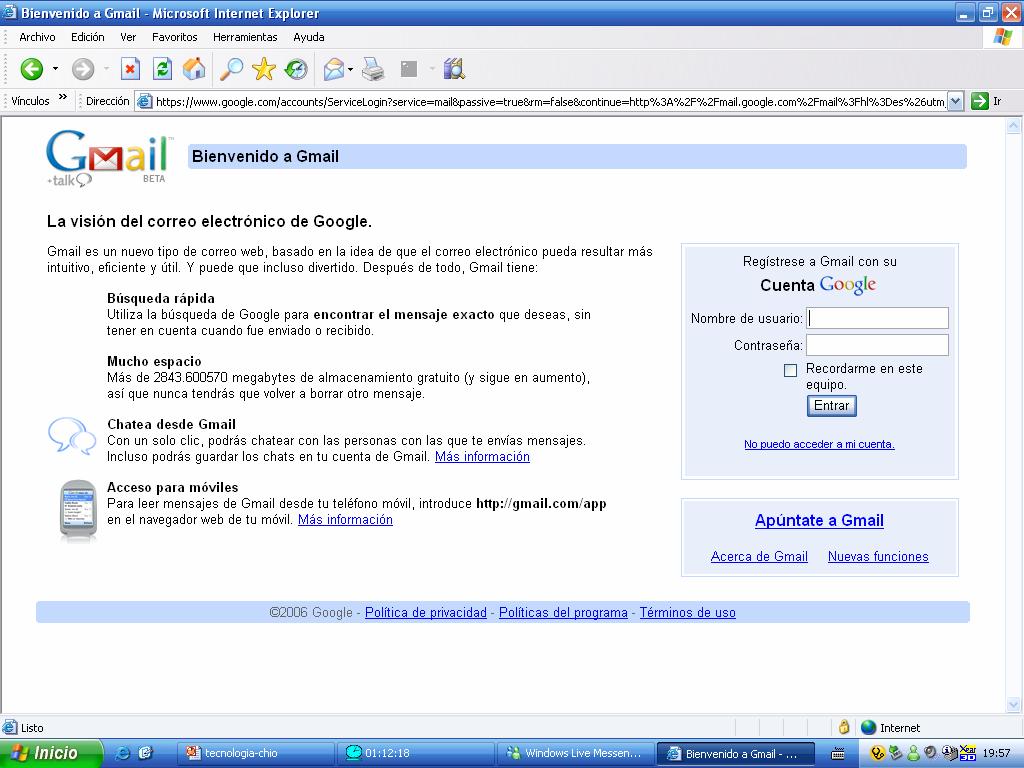This screenshot has width=1024, height=768.
Task: Go to the Home page icon
Action: pyautogui.click(x=194, y=69)
